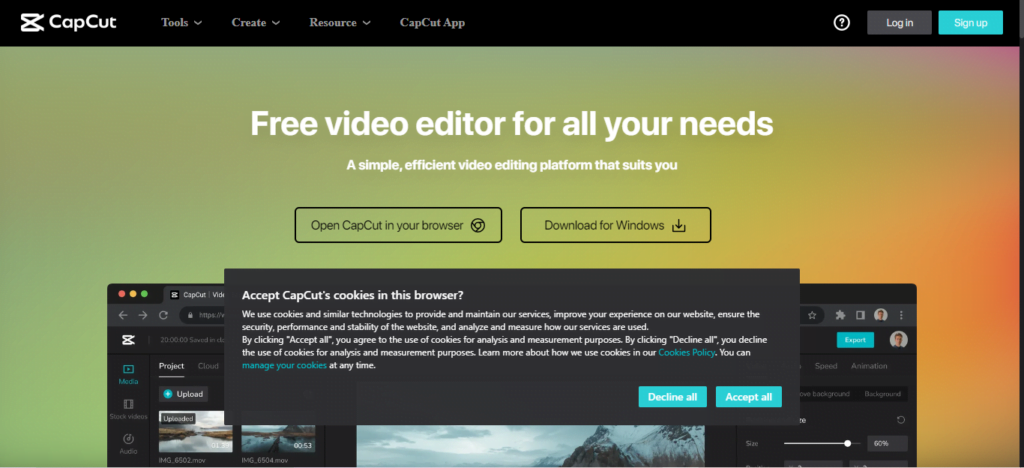The height and width of the screenshot is (468, 1024).
Task: Expand the Tools dropdown menu
Action: pyautogui.click(x=182, y=22)
